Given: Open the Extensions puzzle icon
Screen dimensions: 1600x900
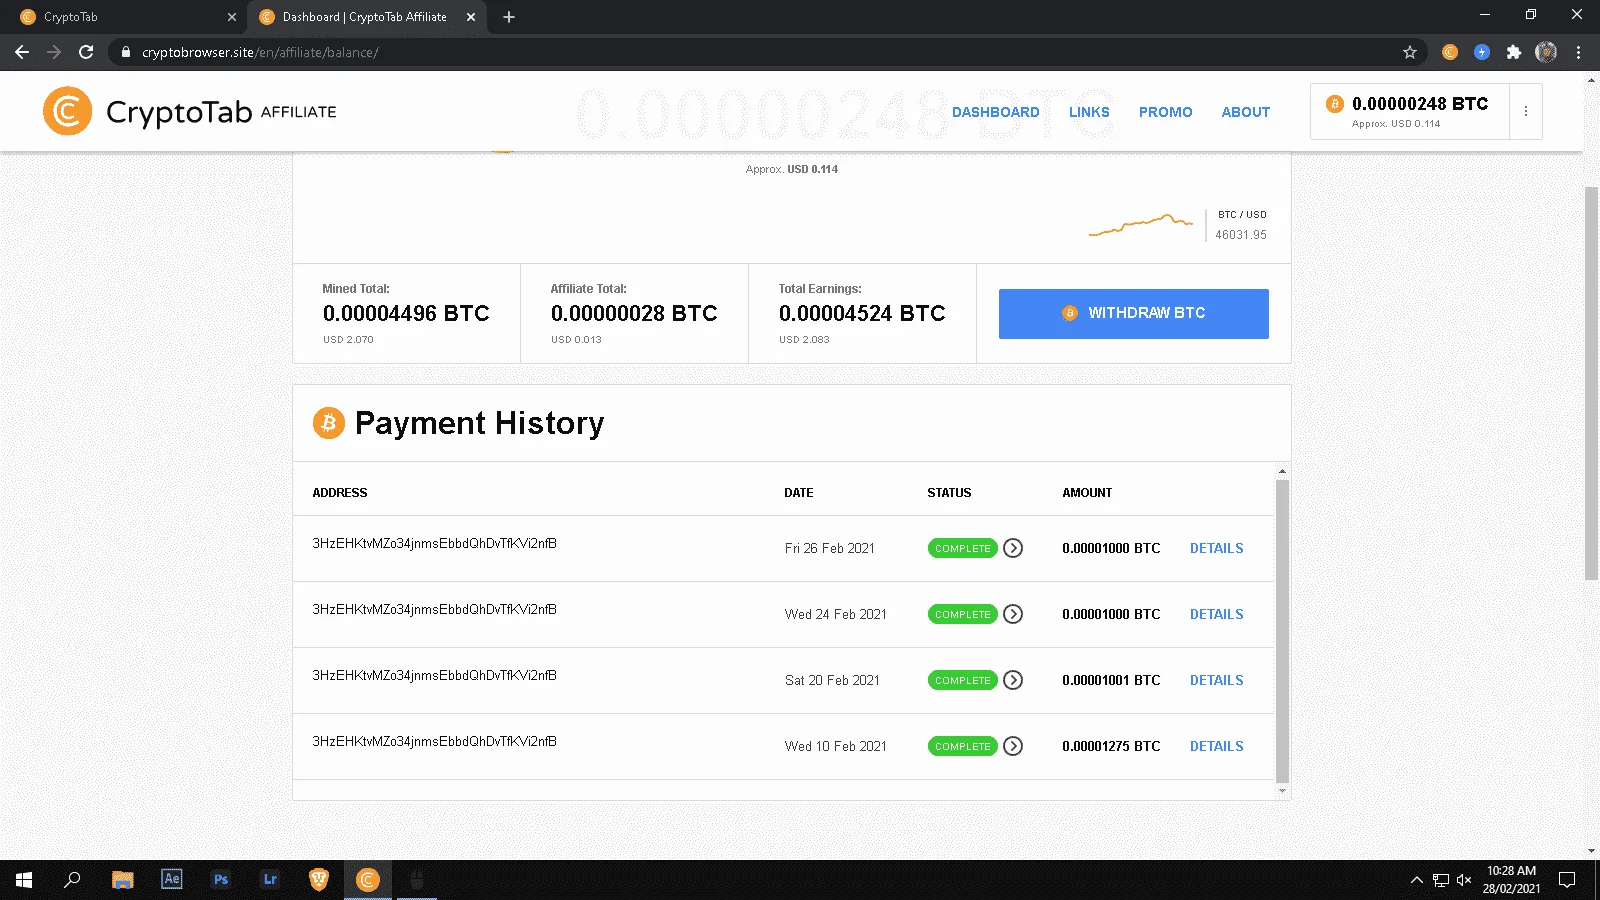Looking at the screenshot, I should tap(1514, 52).
